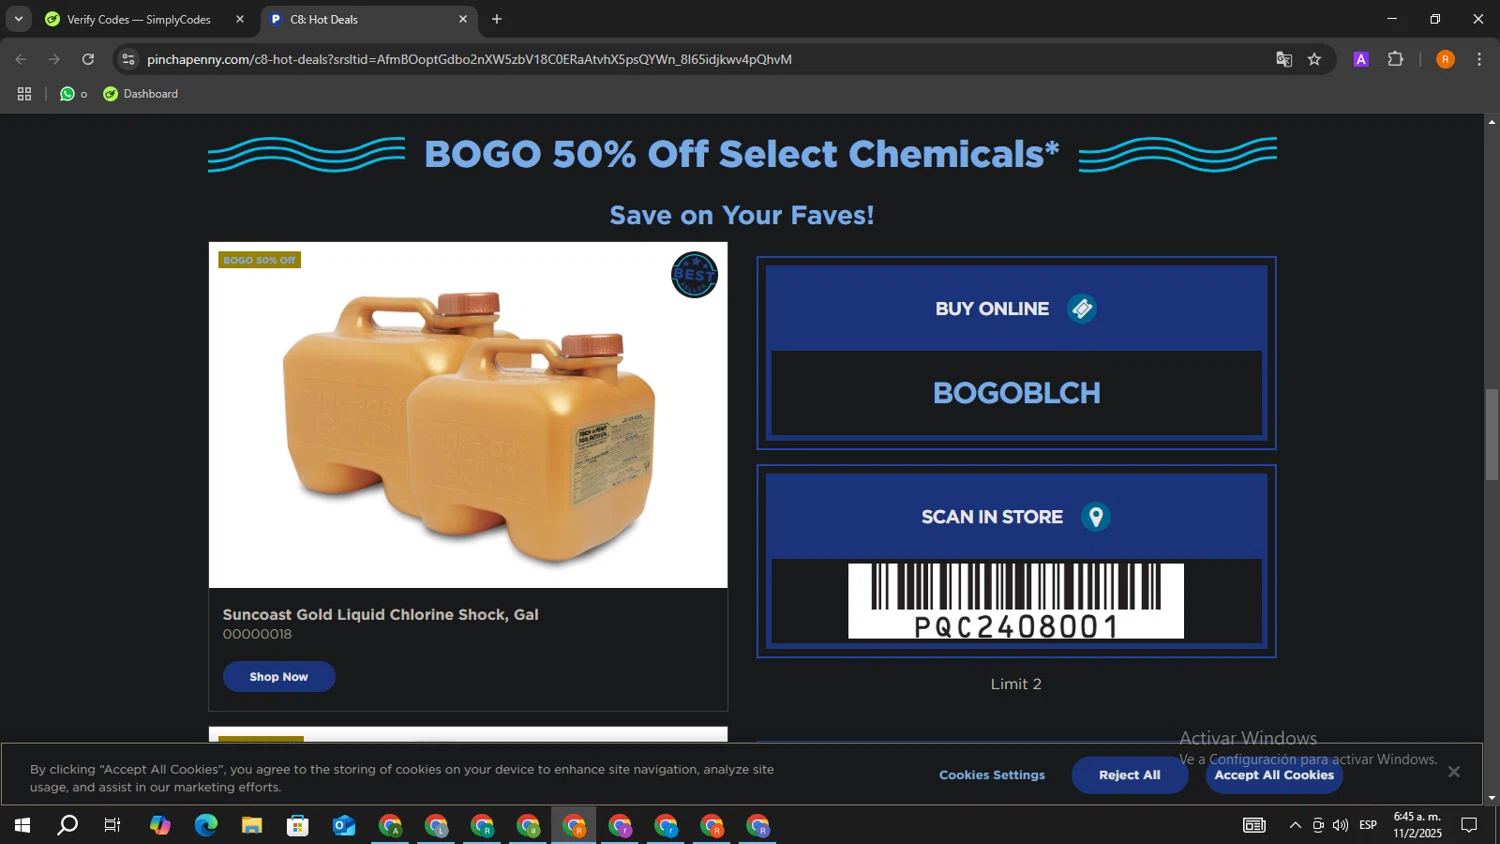Open Windows taskbar search

(x=67, y=826)
